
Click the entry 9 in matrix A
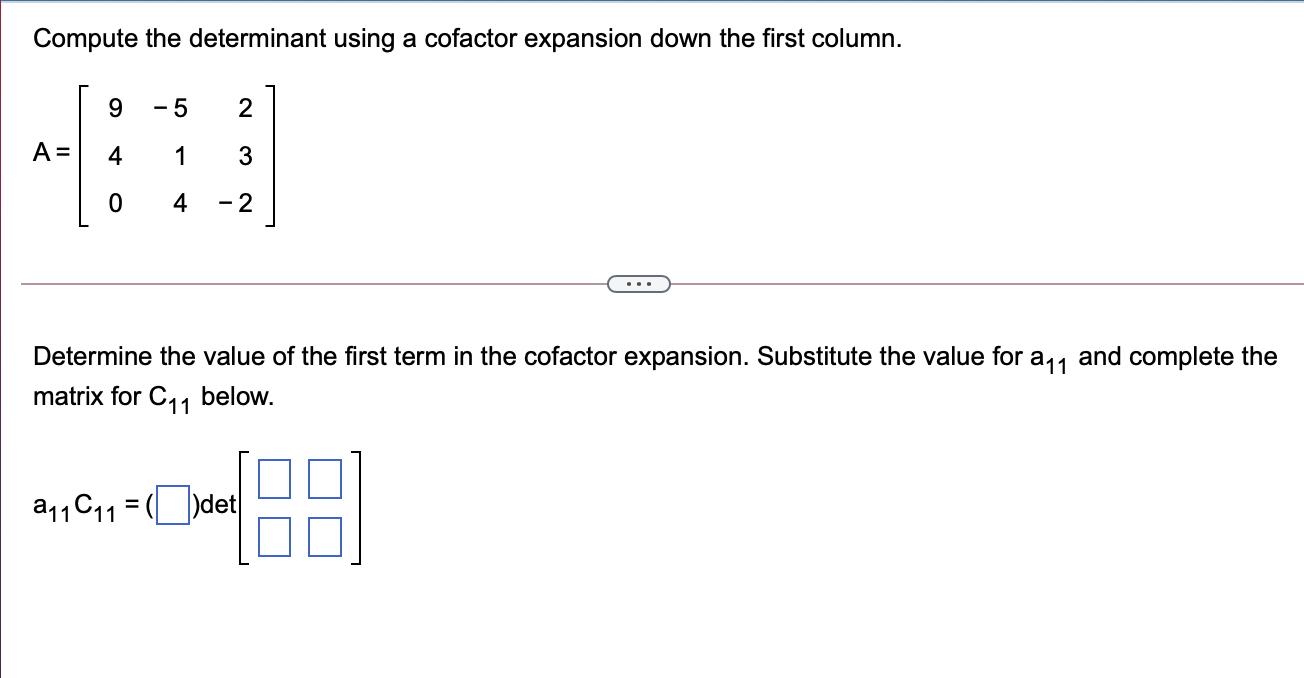(x=116, y=109)
